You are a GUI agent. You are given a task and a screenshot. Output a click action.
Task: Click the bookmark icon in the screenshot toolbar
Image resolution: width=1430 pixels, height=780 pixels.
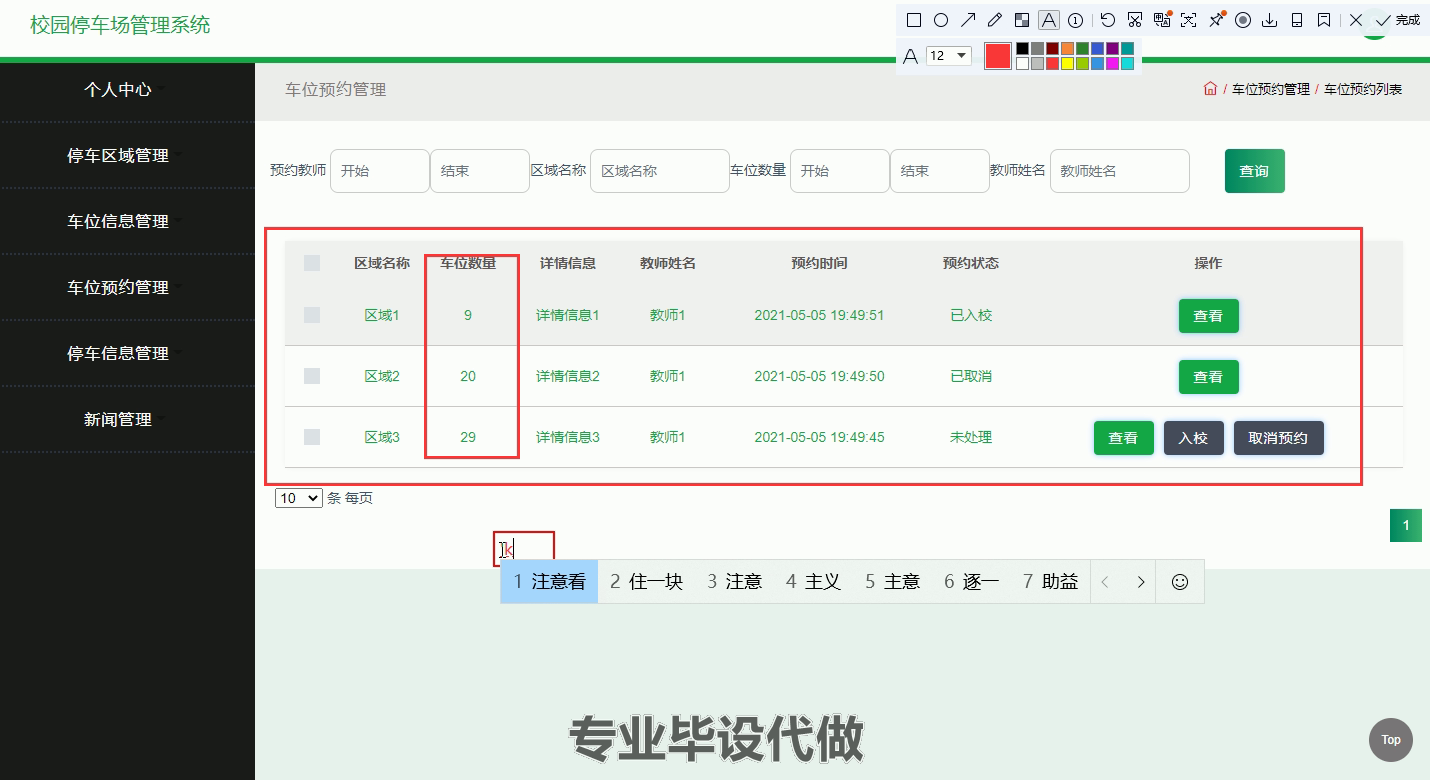(1324, 20)
